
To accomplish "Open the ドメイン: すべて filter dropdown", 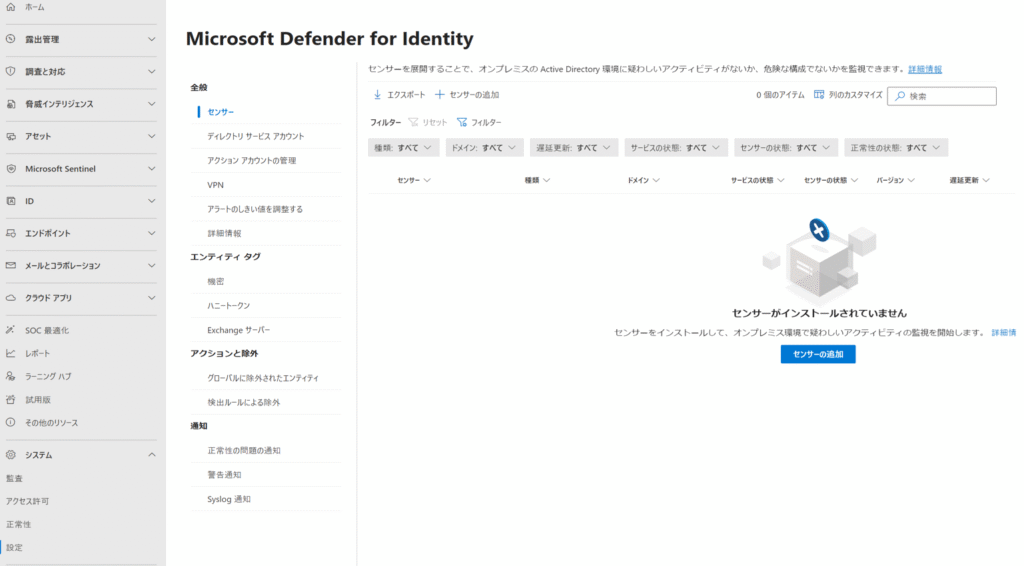I will pyautogui.click(x=484, y=148).
